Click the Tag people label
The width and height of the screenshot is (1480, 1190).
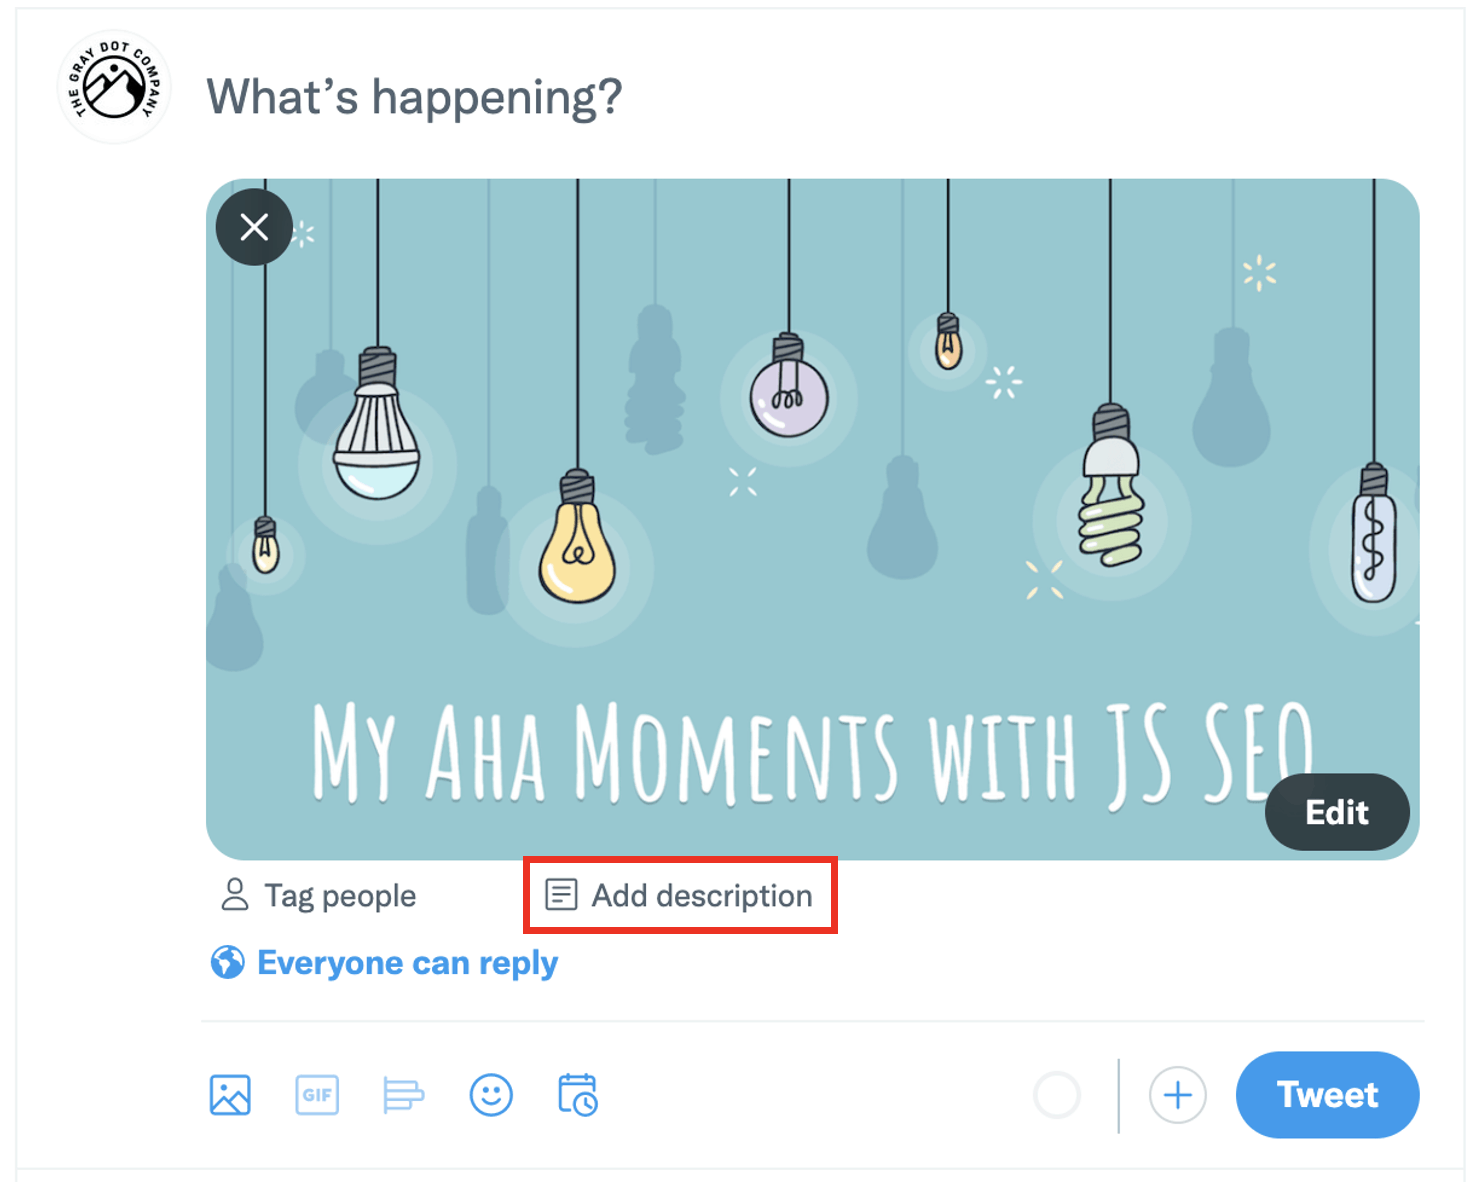(340, 896)
